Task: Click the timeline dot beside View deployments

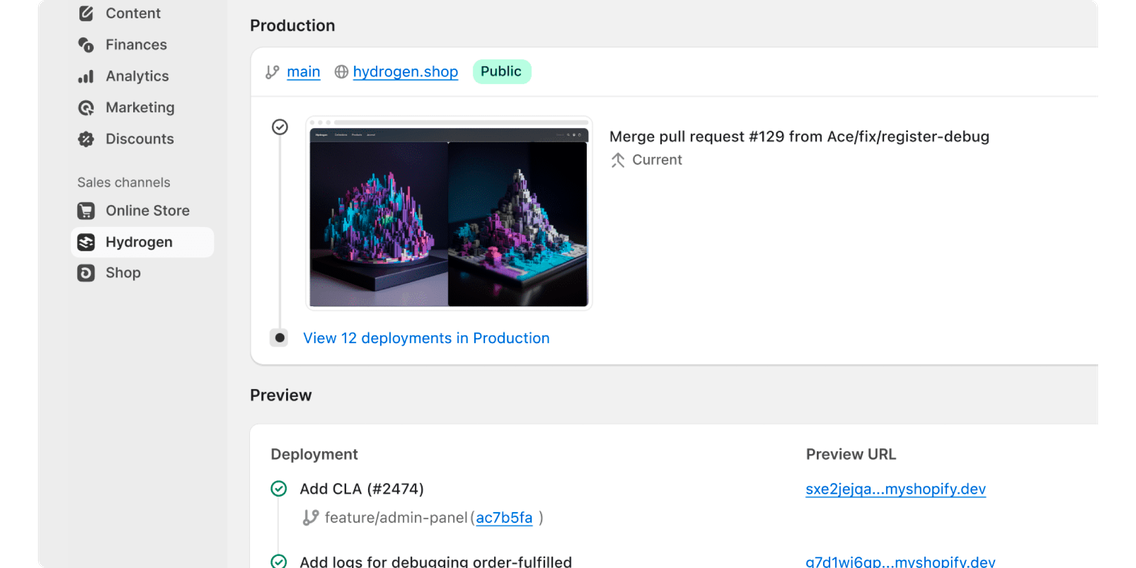Action: [280, 338]
